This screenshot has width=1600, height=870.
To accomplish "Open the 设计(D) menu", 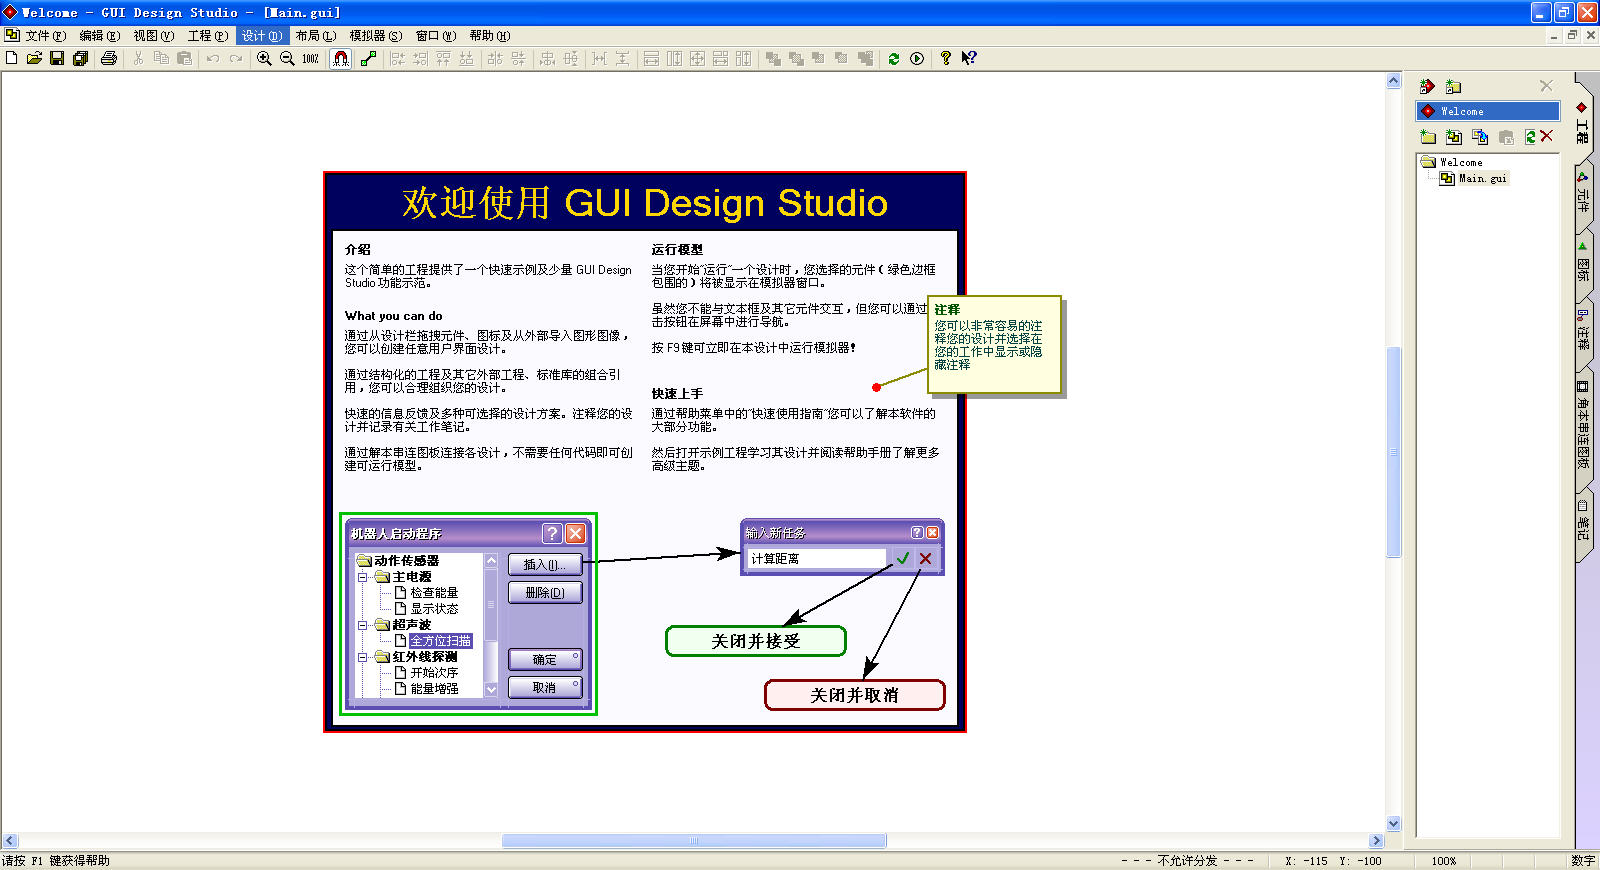I will click(262, 35).
